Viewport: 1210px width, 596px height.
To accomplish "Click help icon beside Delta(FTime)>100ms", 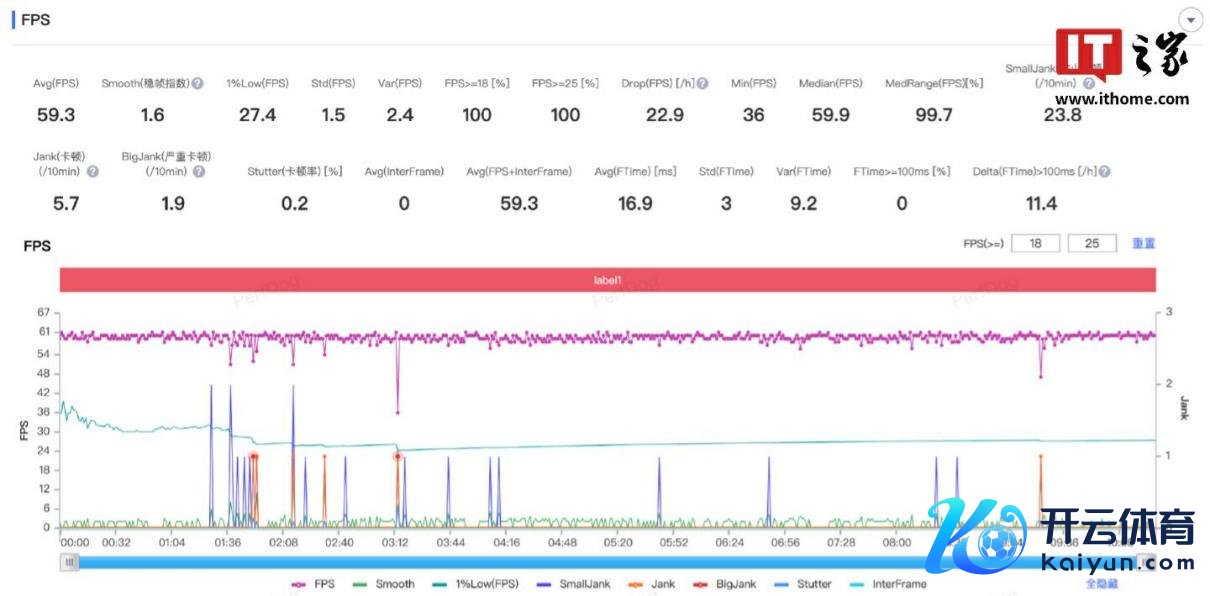I will [x=1104, y=172].
